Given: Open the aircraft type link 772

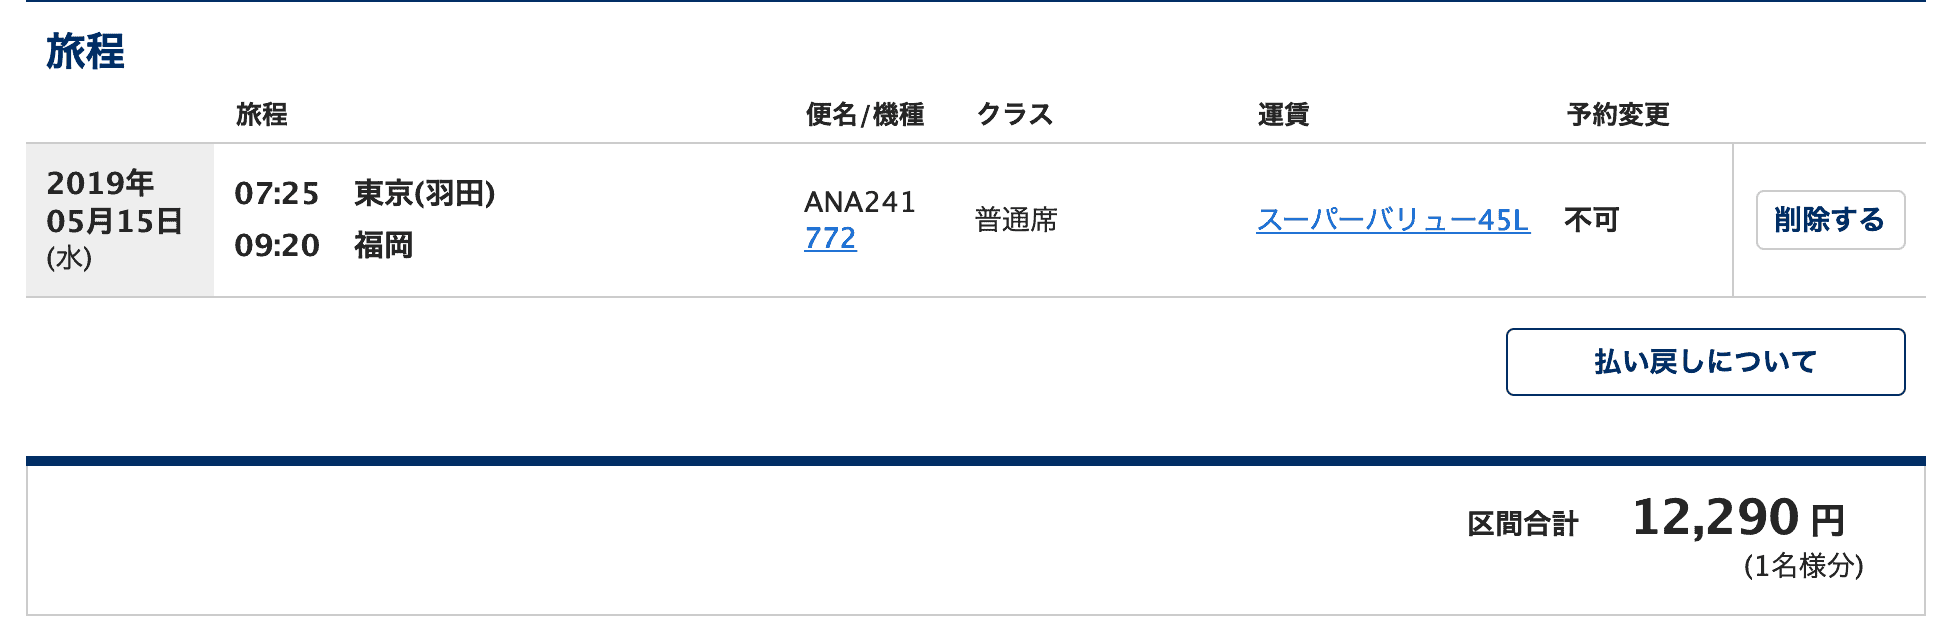Looking at the screenshot, I should coord(829,239).
